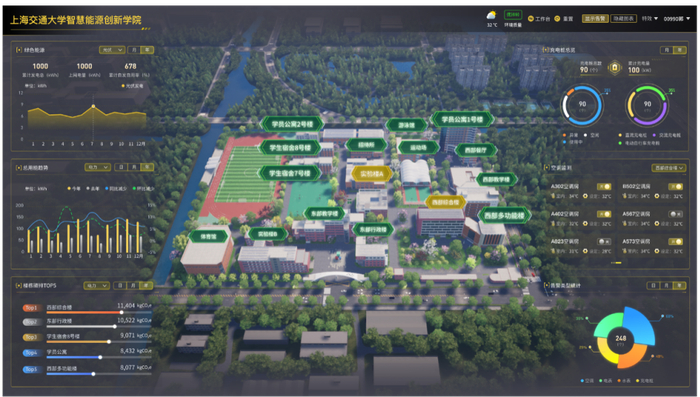The width and height of the screenshot is (700, 397).
Task: Click the 学生宿舍7号楼 building label
Action: (x=289, y=173)
